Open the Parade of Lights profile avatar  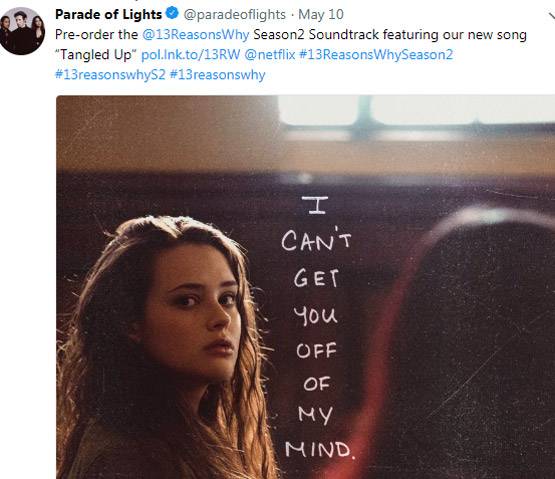[21, 31]
